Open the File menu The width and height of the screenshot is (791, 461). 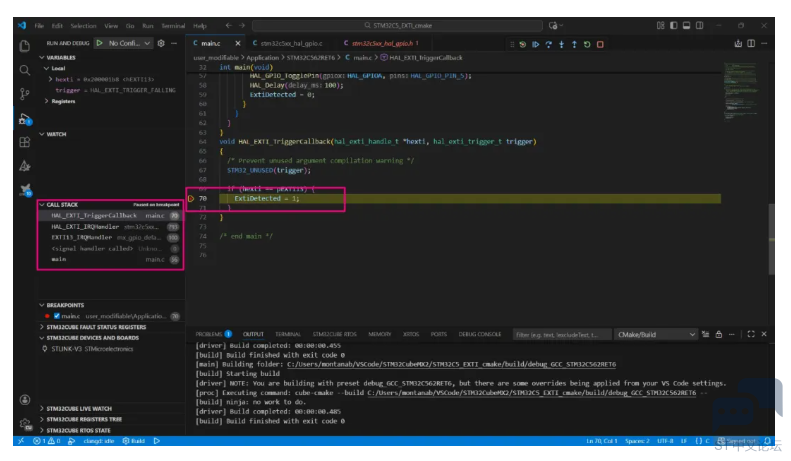tap(39, 26)
